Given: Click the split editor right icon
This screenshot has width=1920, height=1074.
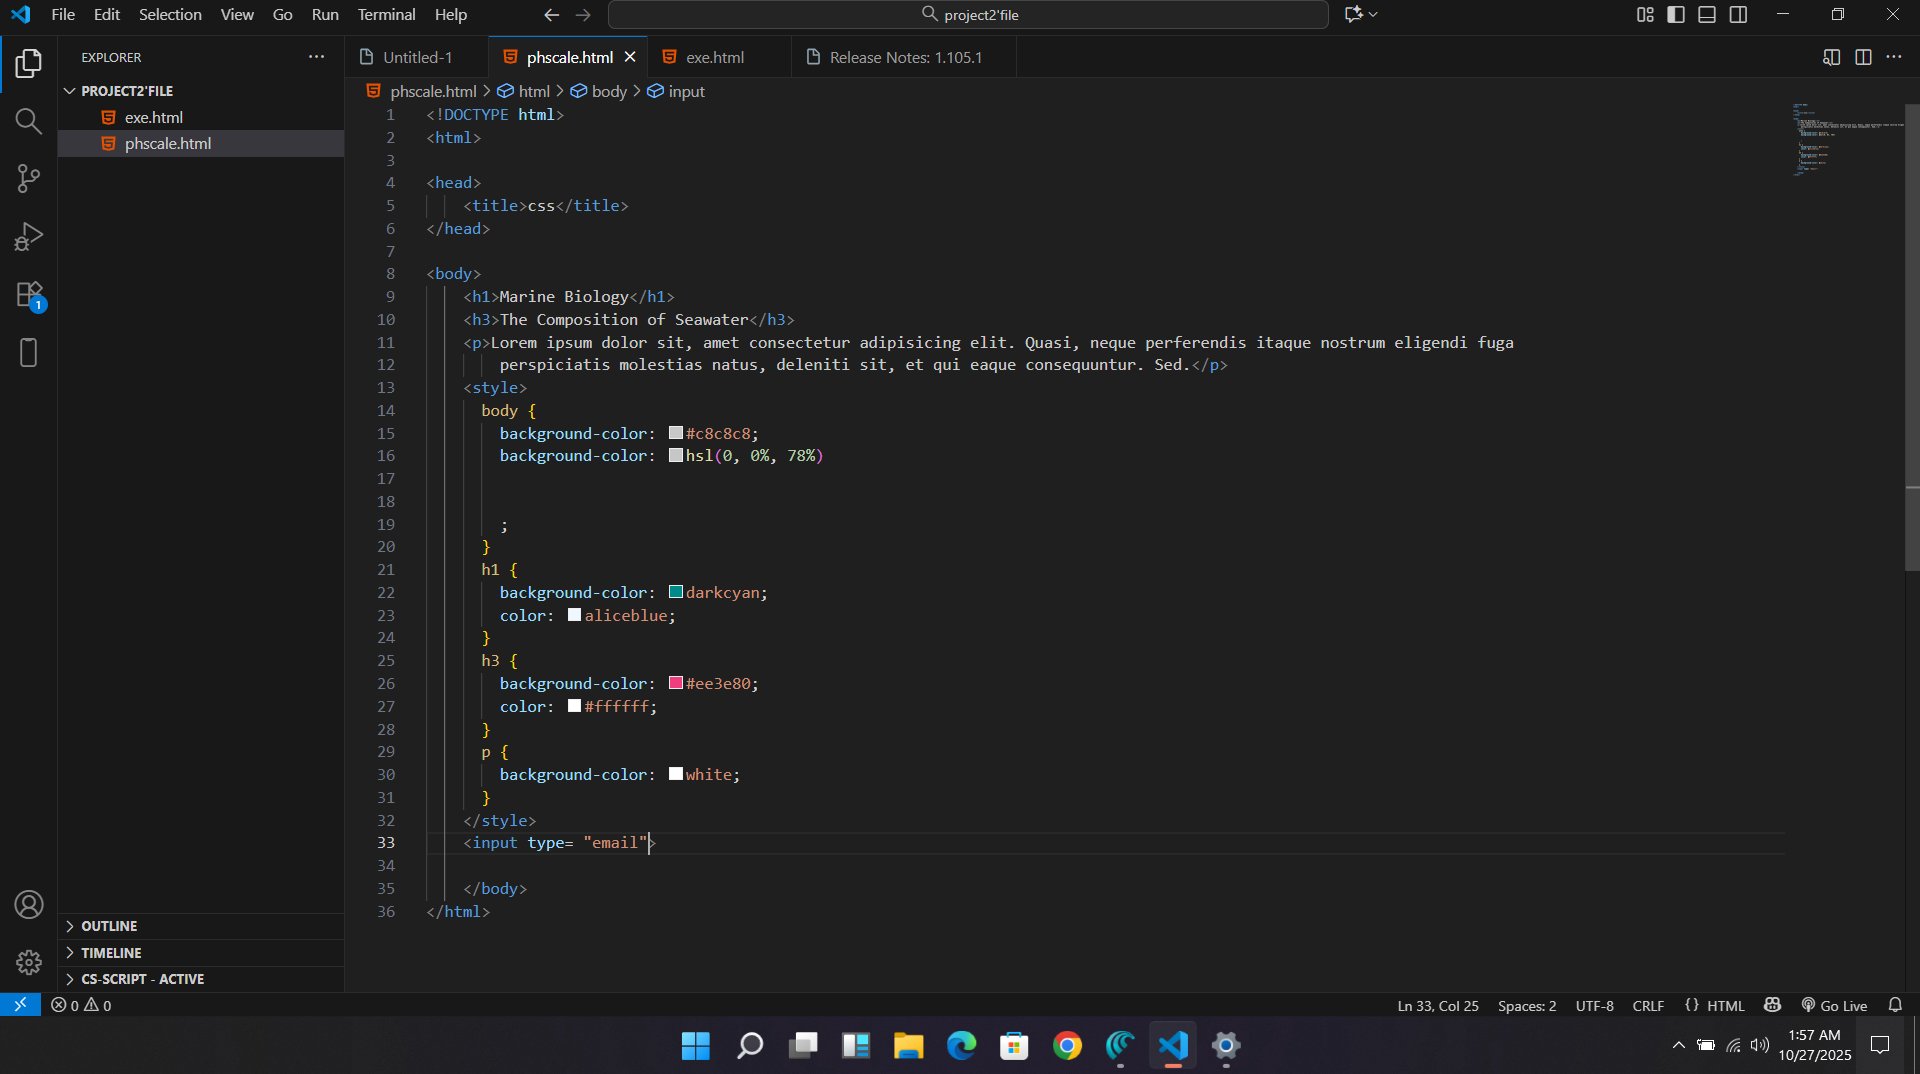Looking at the screenshot, I should pyautogui.click(x=1863, y=57).
